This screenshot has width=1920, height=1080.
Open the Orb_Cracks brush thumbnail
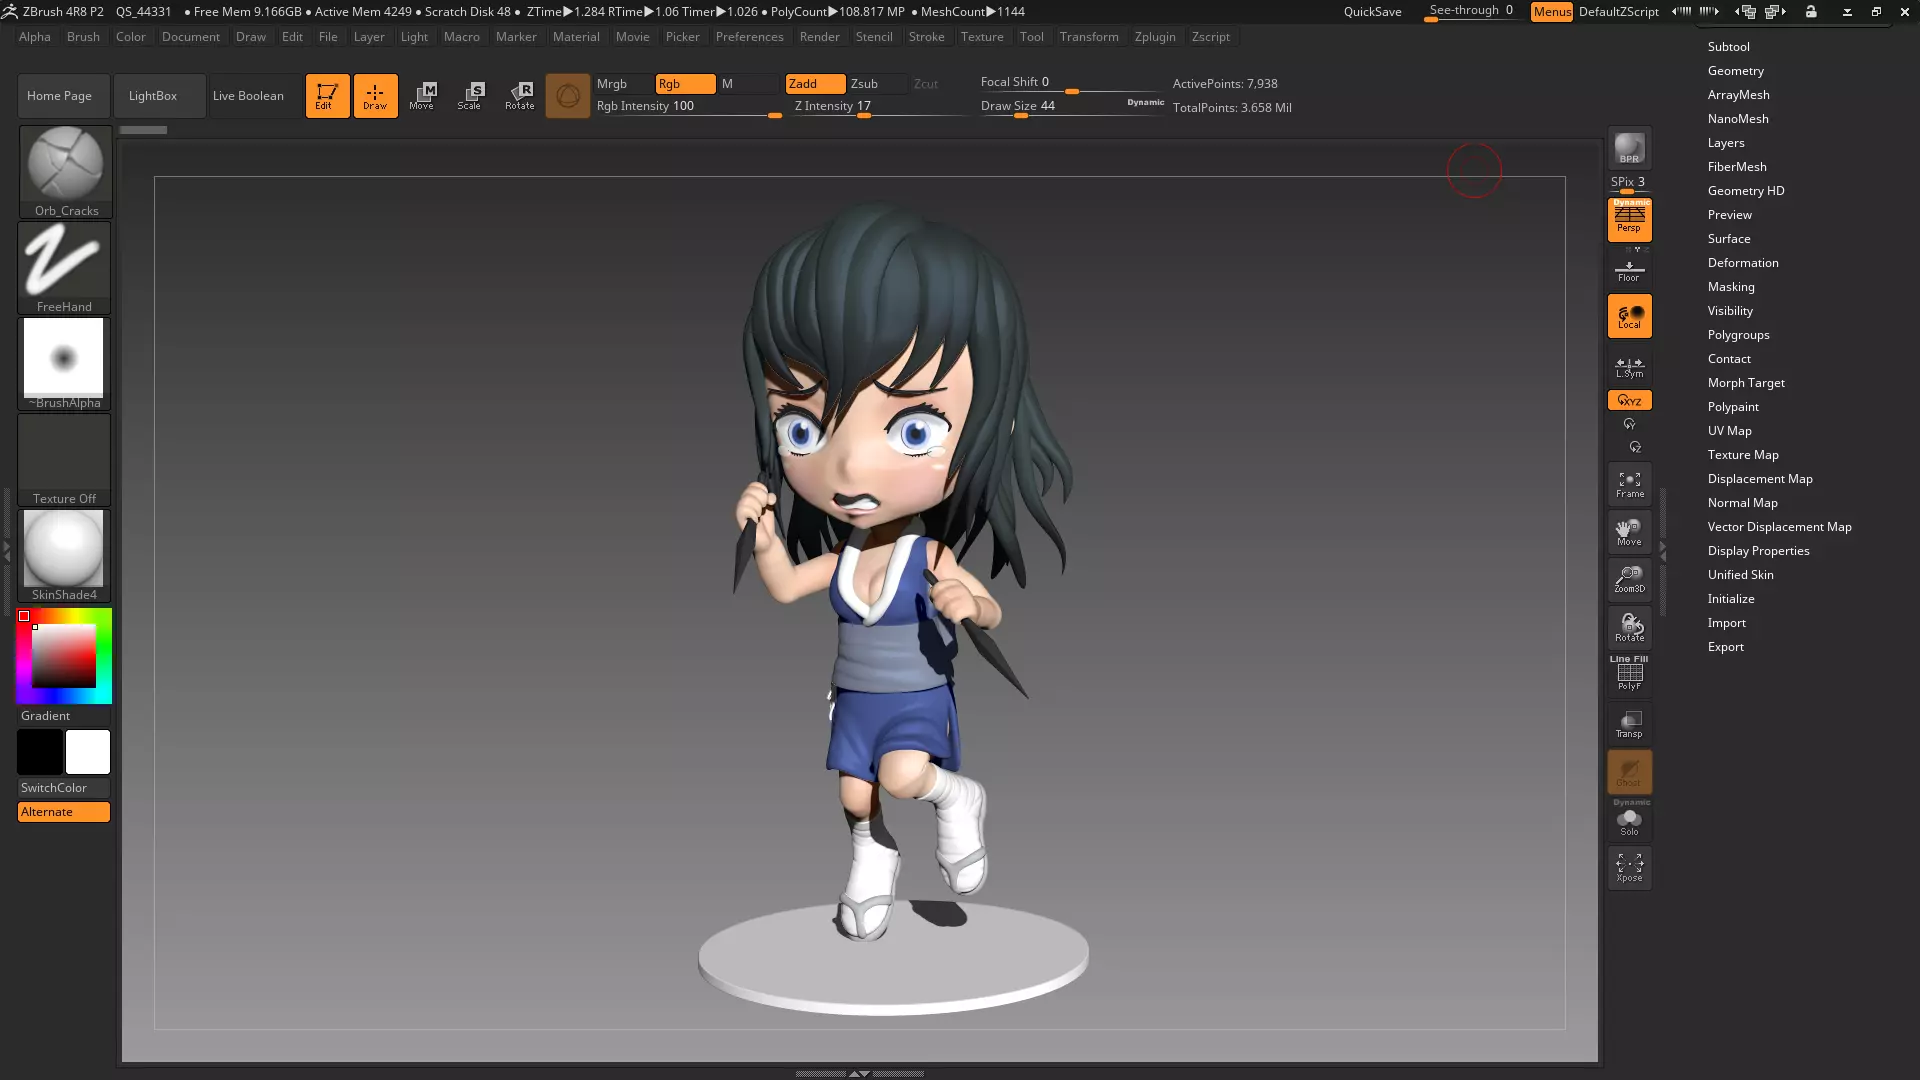tap(65, 172)
